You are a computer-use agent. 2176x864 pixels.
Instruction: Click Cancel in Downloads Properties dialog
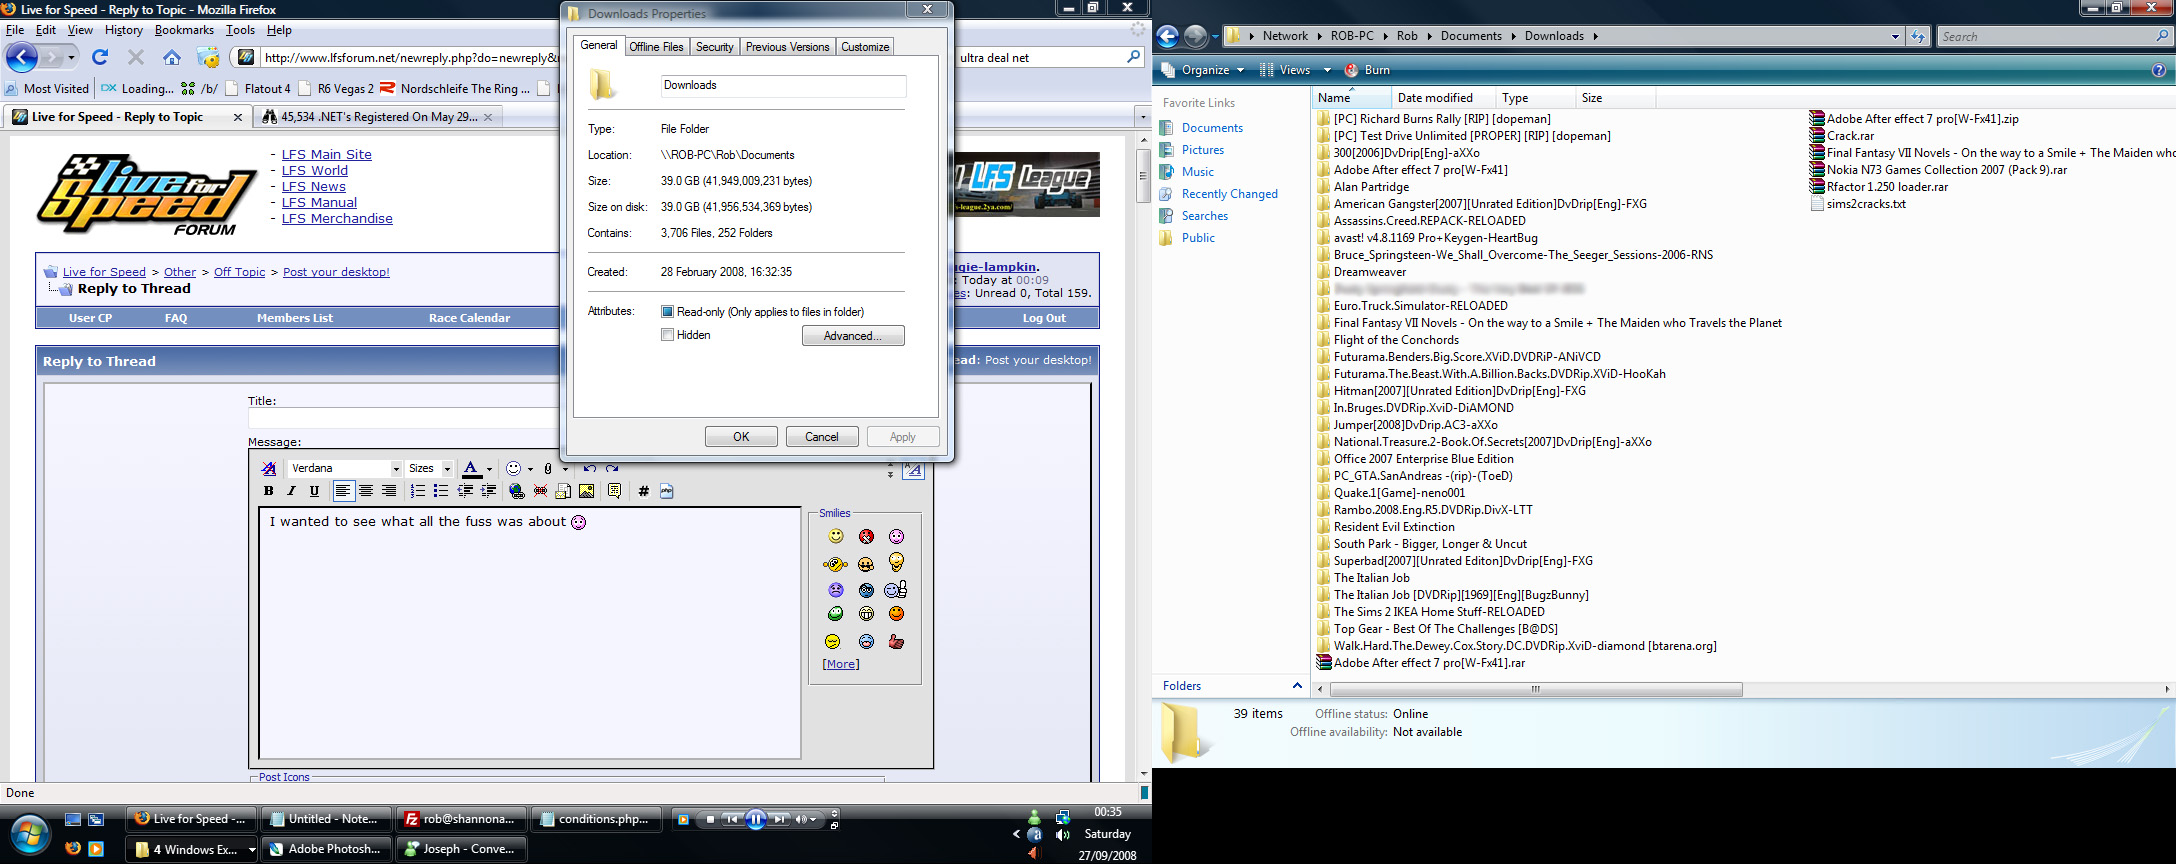[822, 437]
